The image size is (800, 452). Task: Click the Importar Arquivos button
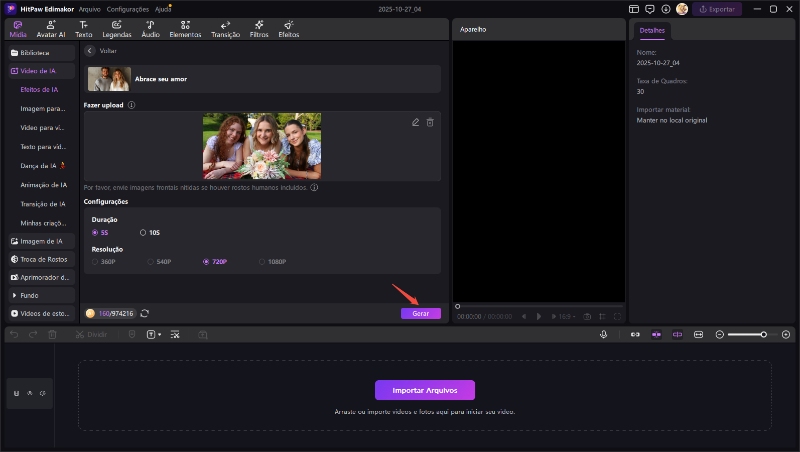(x=424, y=390)
